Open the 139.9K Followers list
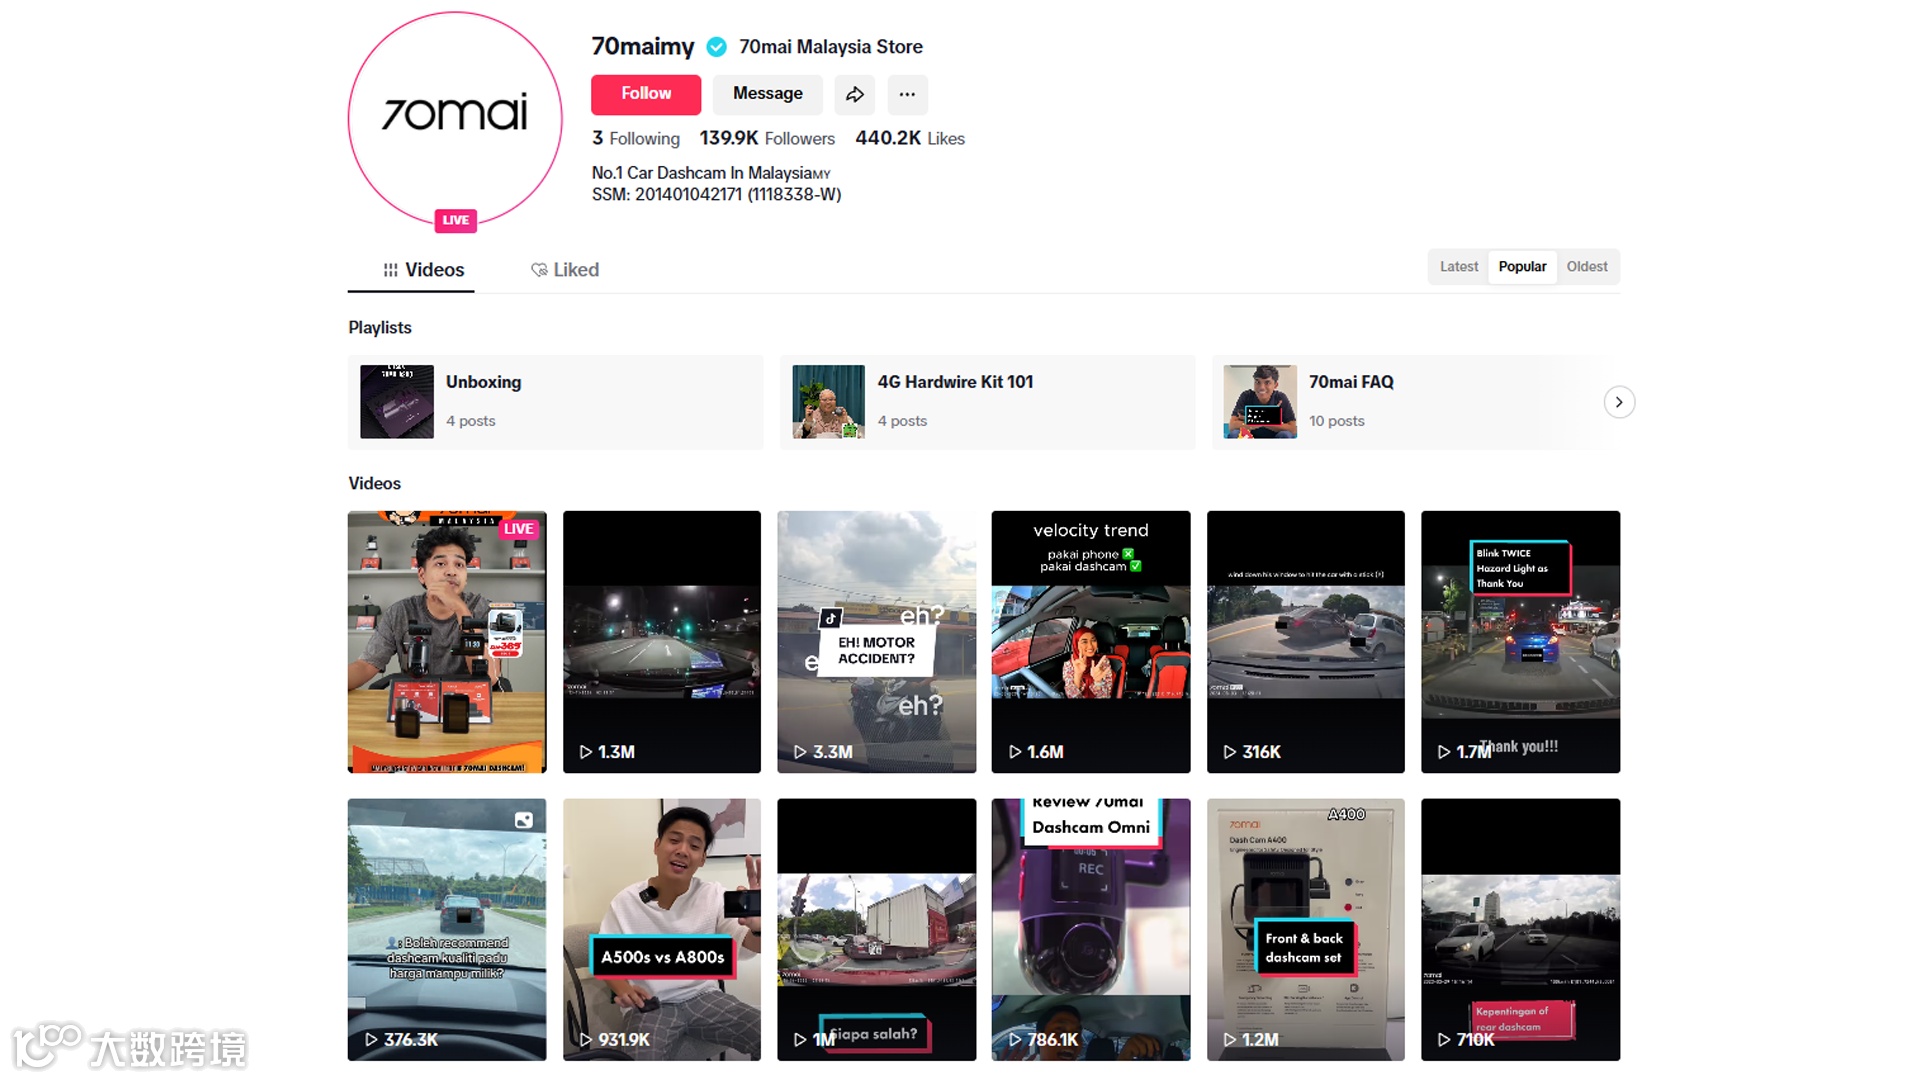Image resolution: width=1920 pixels, height=1080 pixels. click(766, 139)
